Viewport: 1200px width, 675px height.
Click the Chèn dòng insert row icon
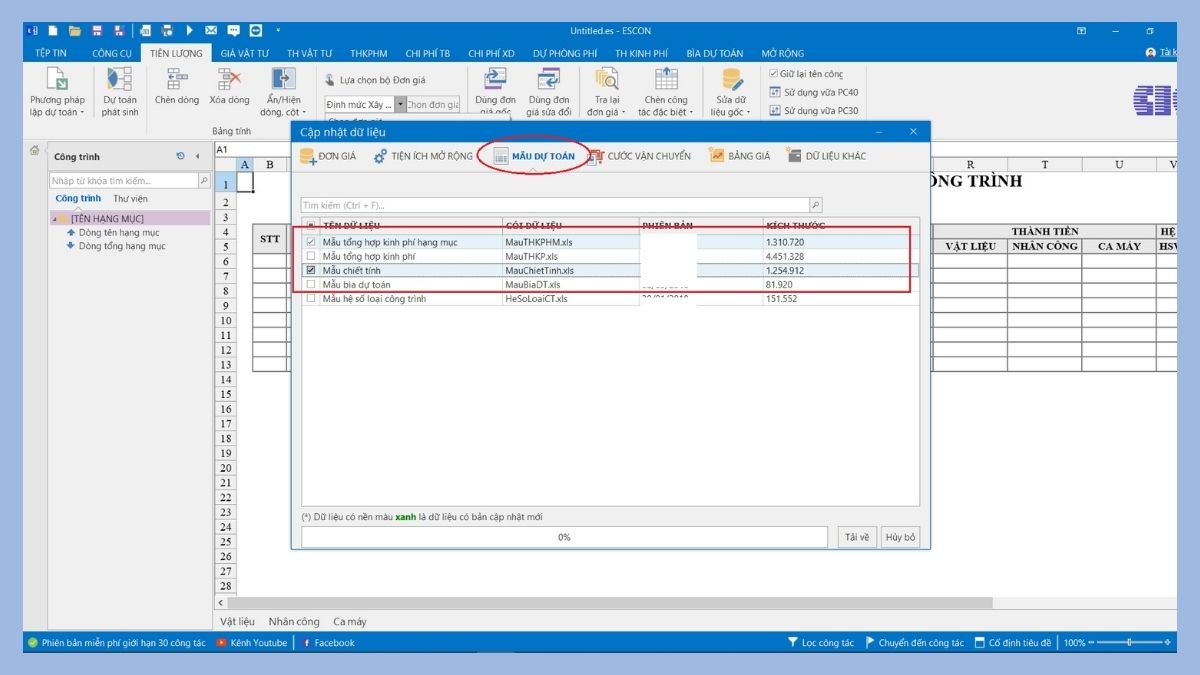pos(177,80)
